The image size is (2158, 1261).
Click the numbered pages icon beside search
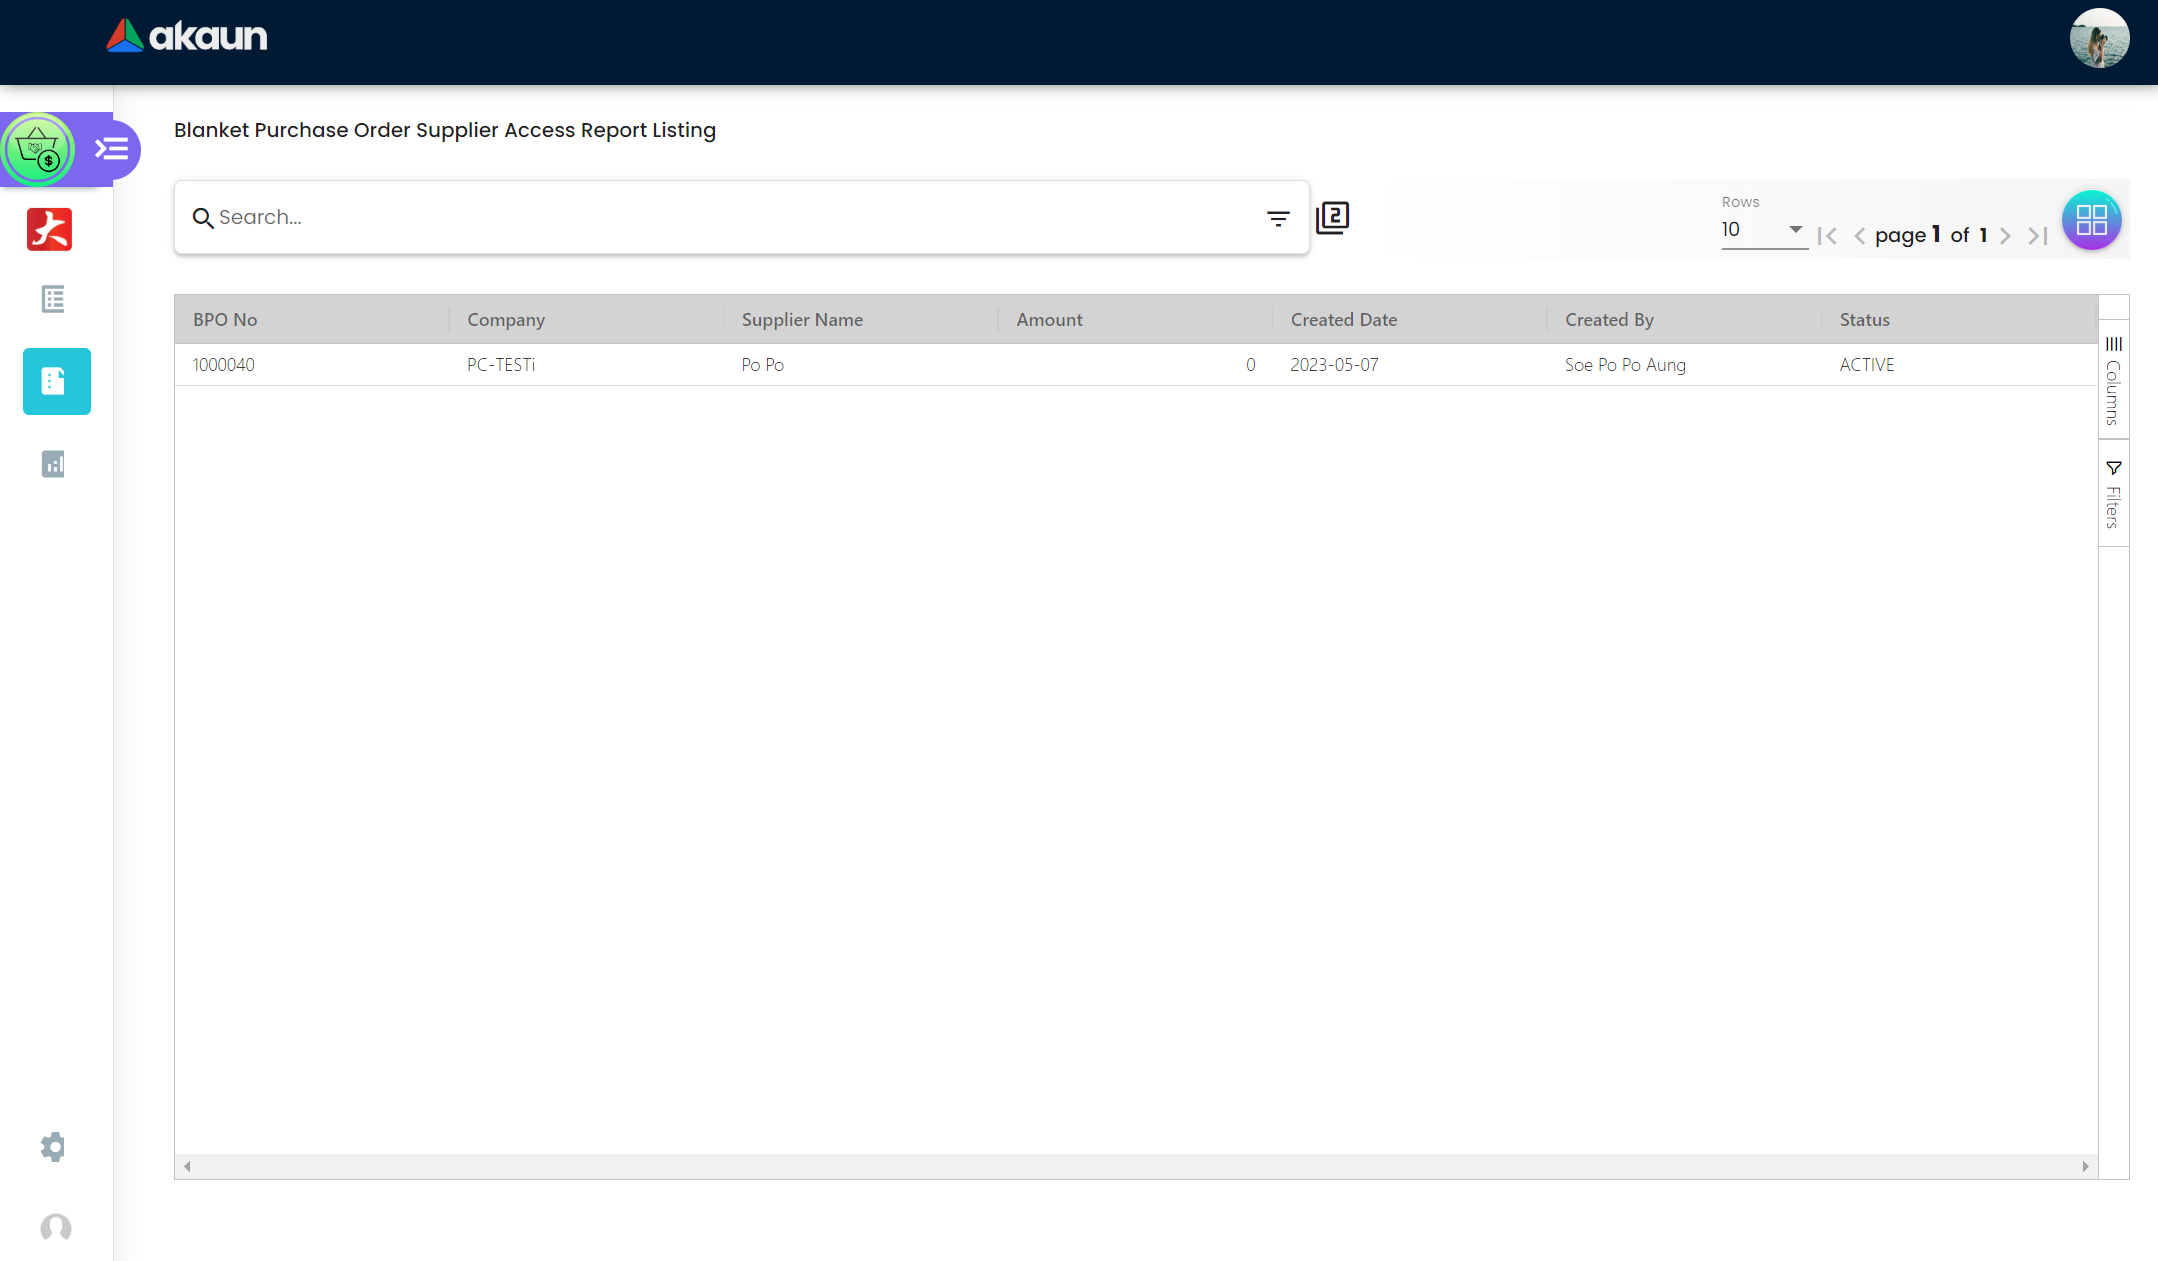click(1332, 217)
